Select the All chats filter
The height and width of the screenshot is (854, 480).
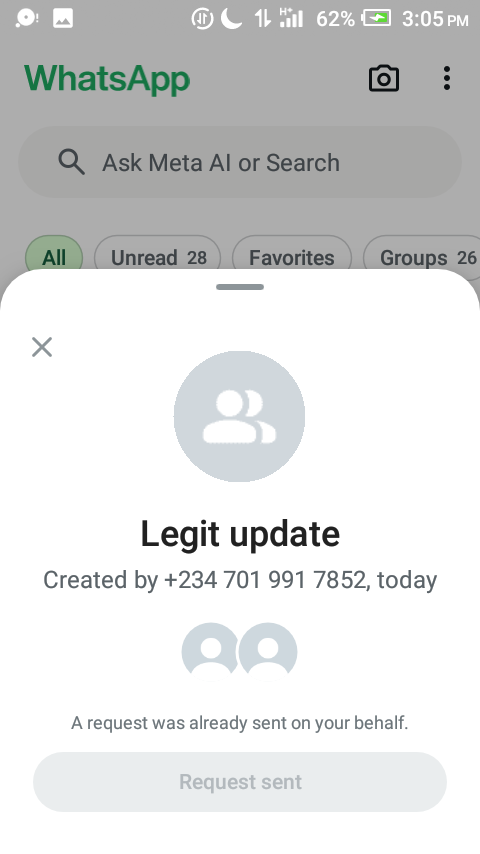point(54,257)
